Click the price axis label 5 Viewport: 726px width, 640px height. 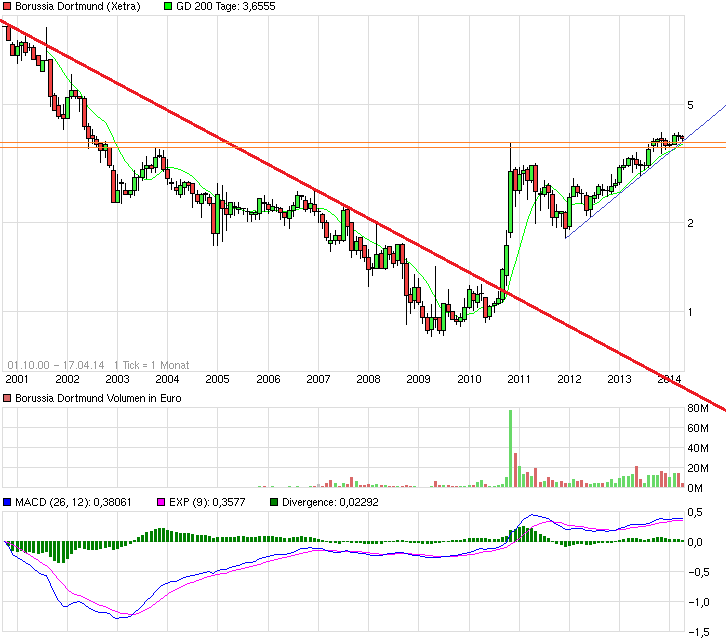690,105
